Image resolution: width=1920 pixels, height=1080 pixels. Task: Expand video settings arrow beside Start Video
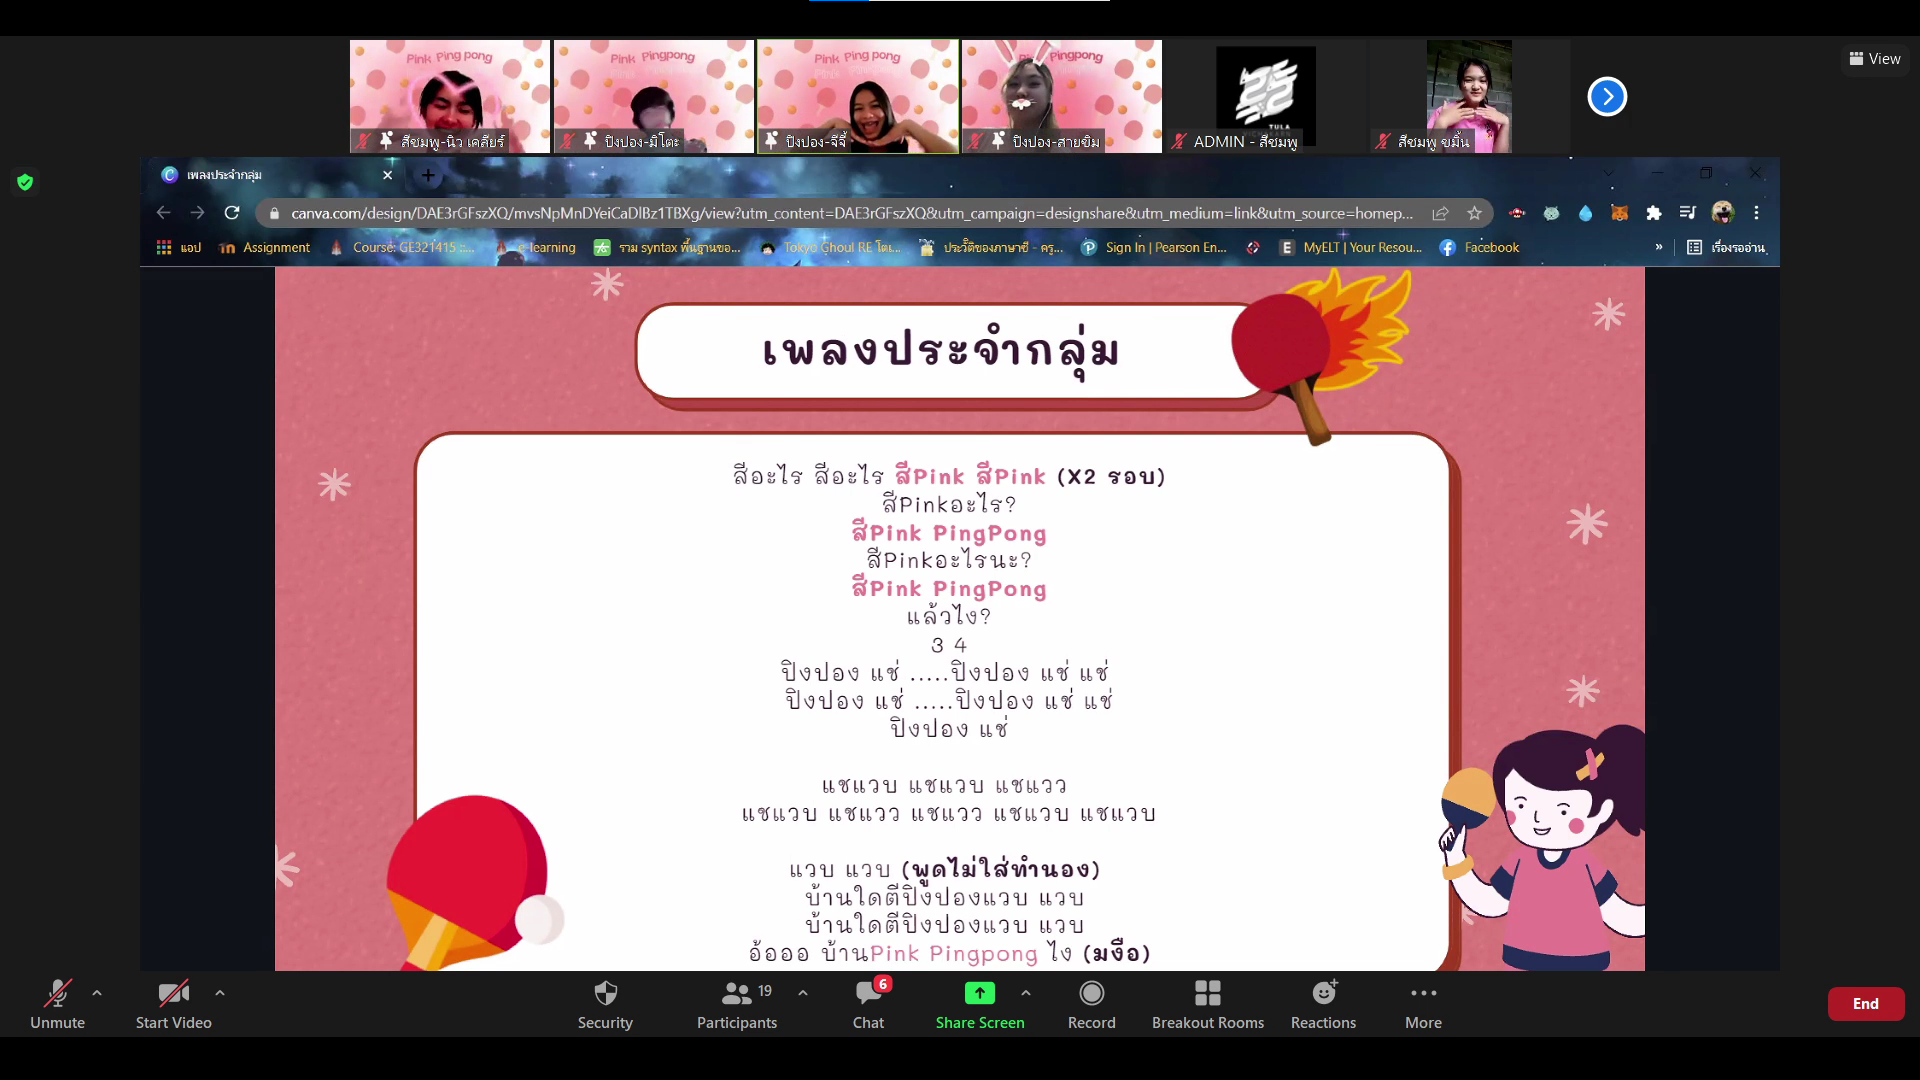(x=220, y=993)
